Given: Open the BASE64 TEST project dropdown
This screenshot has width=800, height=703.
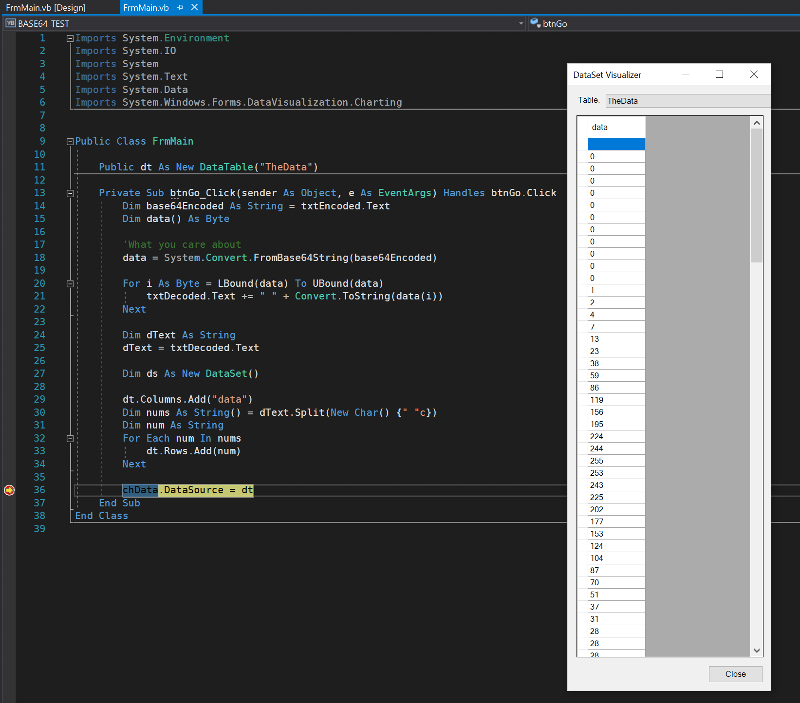Looking at the screenshot, I should click(x=520, y=22).
